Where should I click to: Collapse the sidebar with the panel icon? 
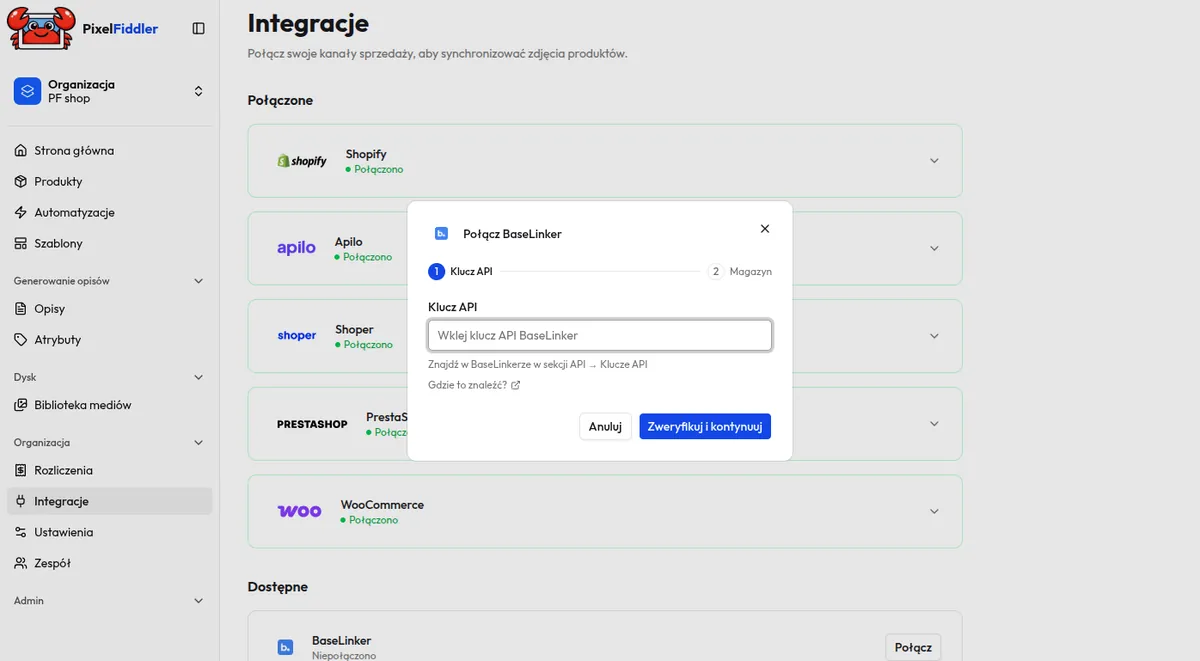click(198, 29)
